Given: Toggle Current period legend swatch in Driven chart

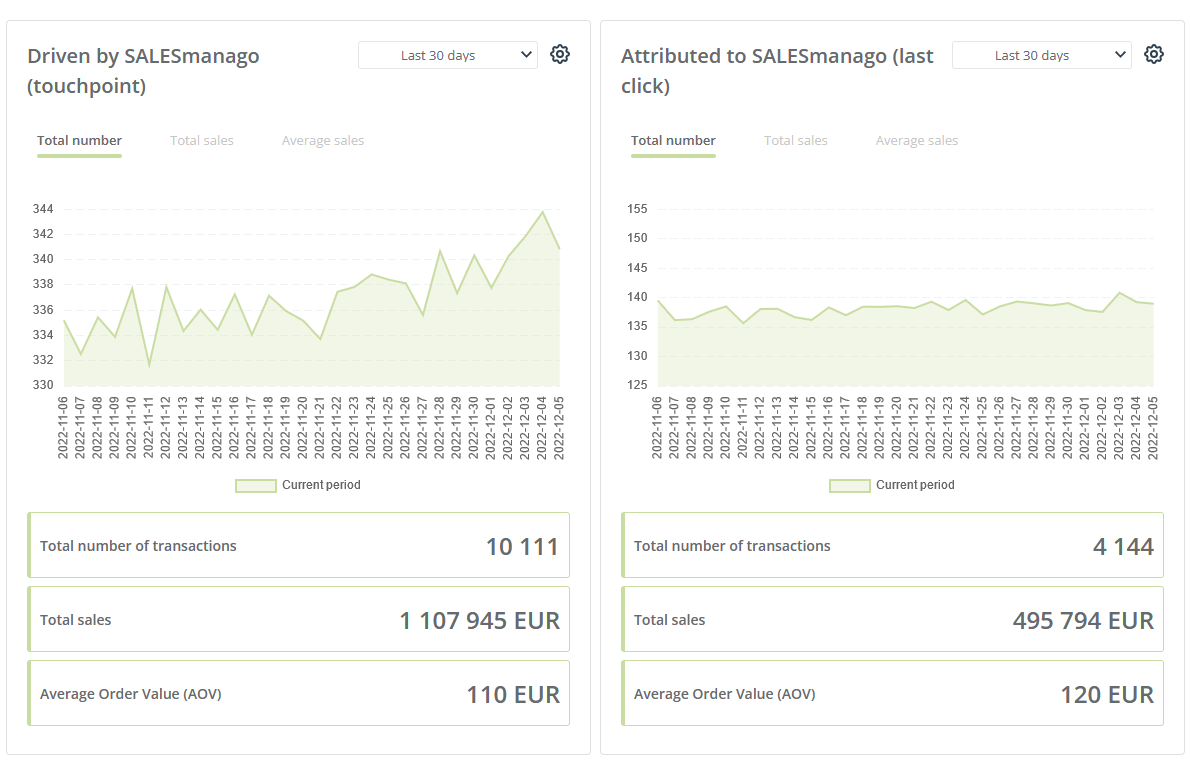Looking at the screenshot, I should [x=256, y=486].
